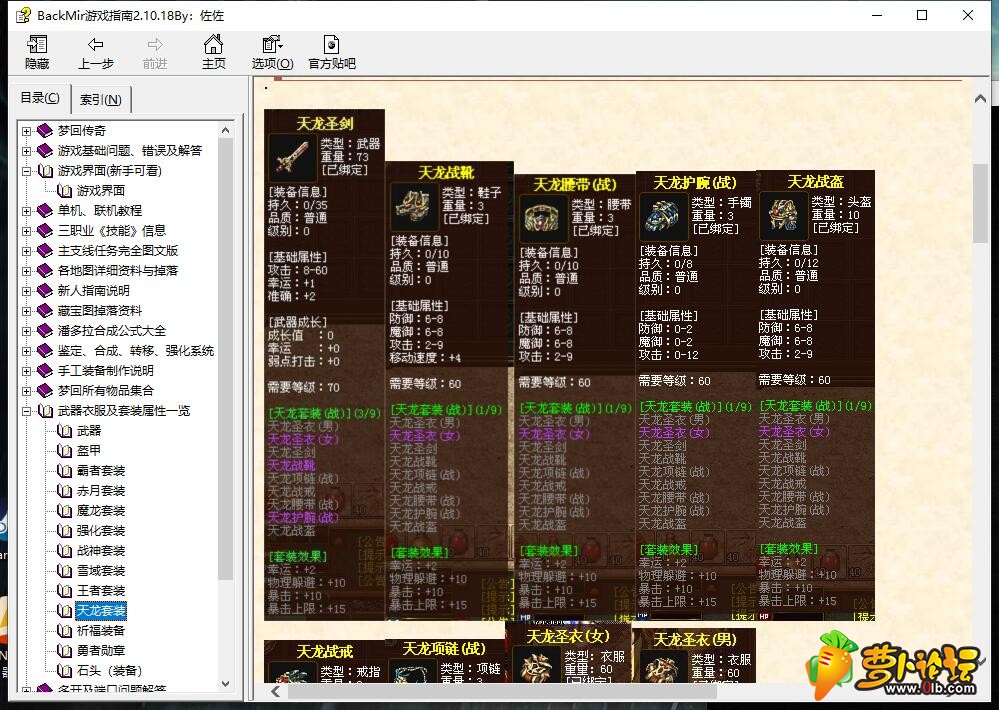Click the BackMir app icon in title bar
Viewport: 999px width, 710px height.
(23, 15)
